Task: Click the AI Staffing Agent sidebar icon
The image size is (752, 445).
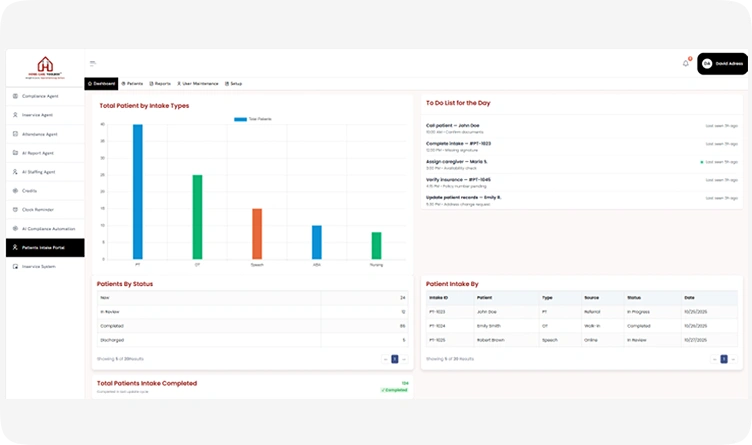Action: click(x=15, y=172)
